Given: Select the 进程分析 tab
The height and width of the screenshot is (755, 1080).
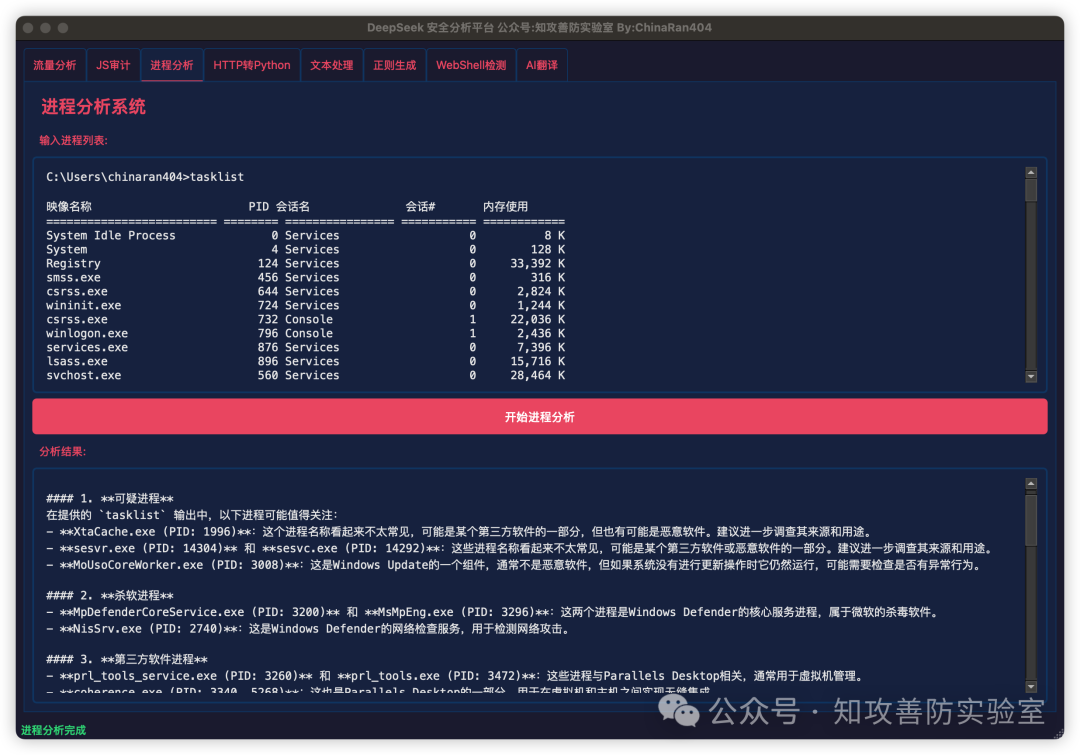Looking at the screenshot, I should click(x=172, y=65).
